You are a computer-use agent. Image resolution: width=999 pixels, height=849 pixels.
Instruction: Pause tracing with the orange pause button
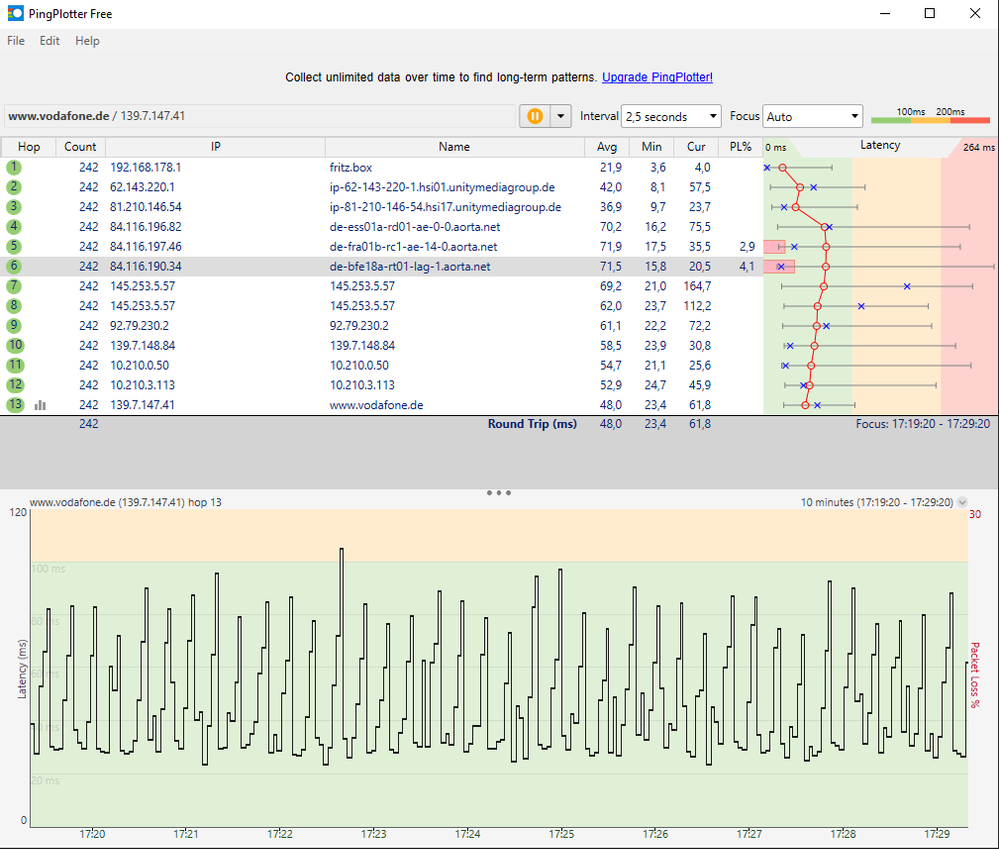535,116
